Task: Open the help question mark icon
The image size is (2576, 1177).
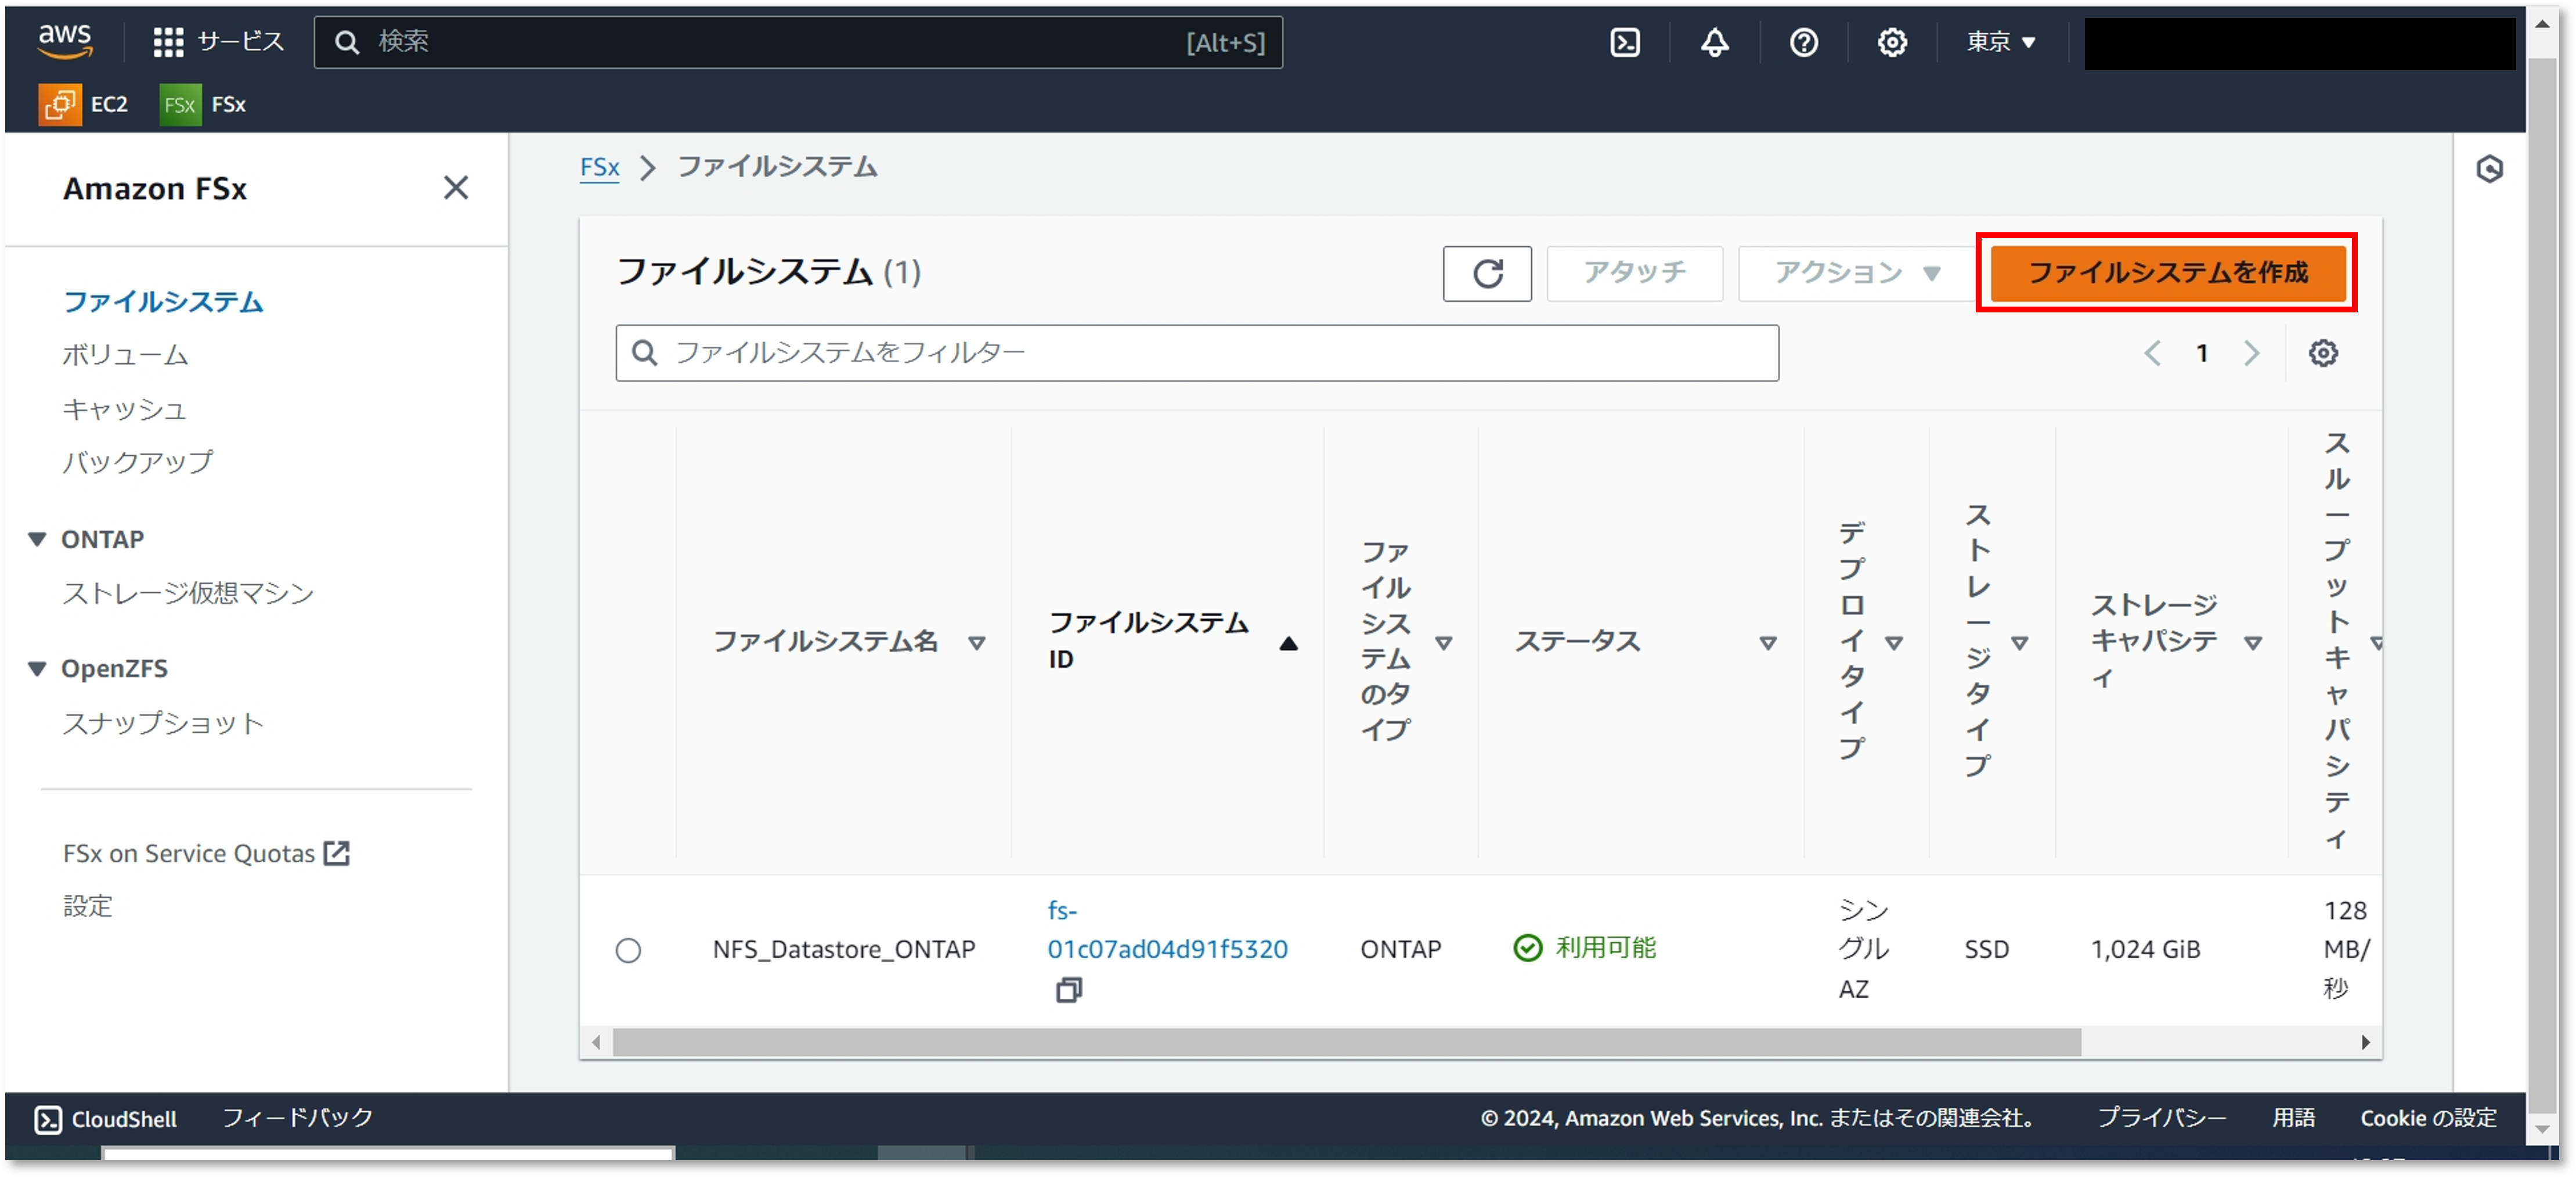Action: [1803, 42]
